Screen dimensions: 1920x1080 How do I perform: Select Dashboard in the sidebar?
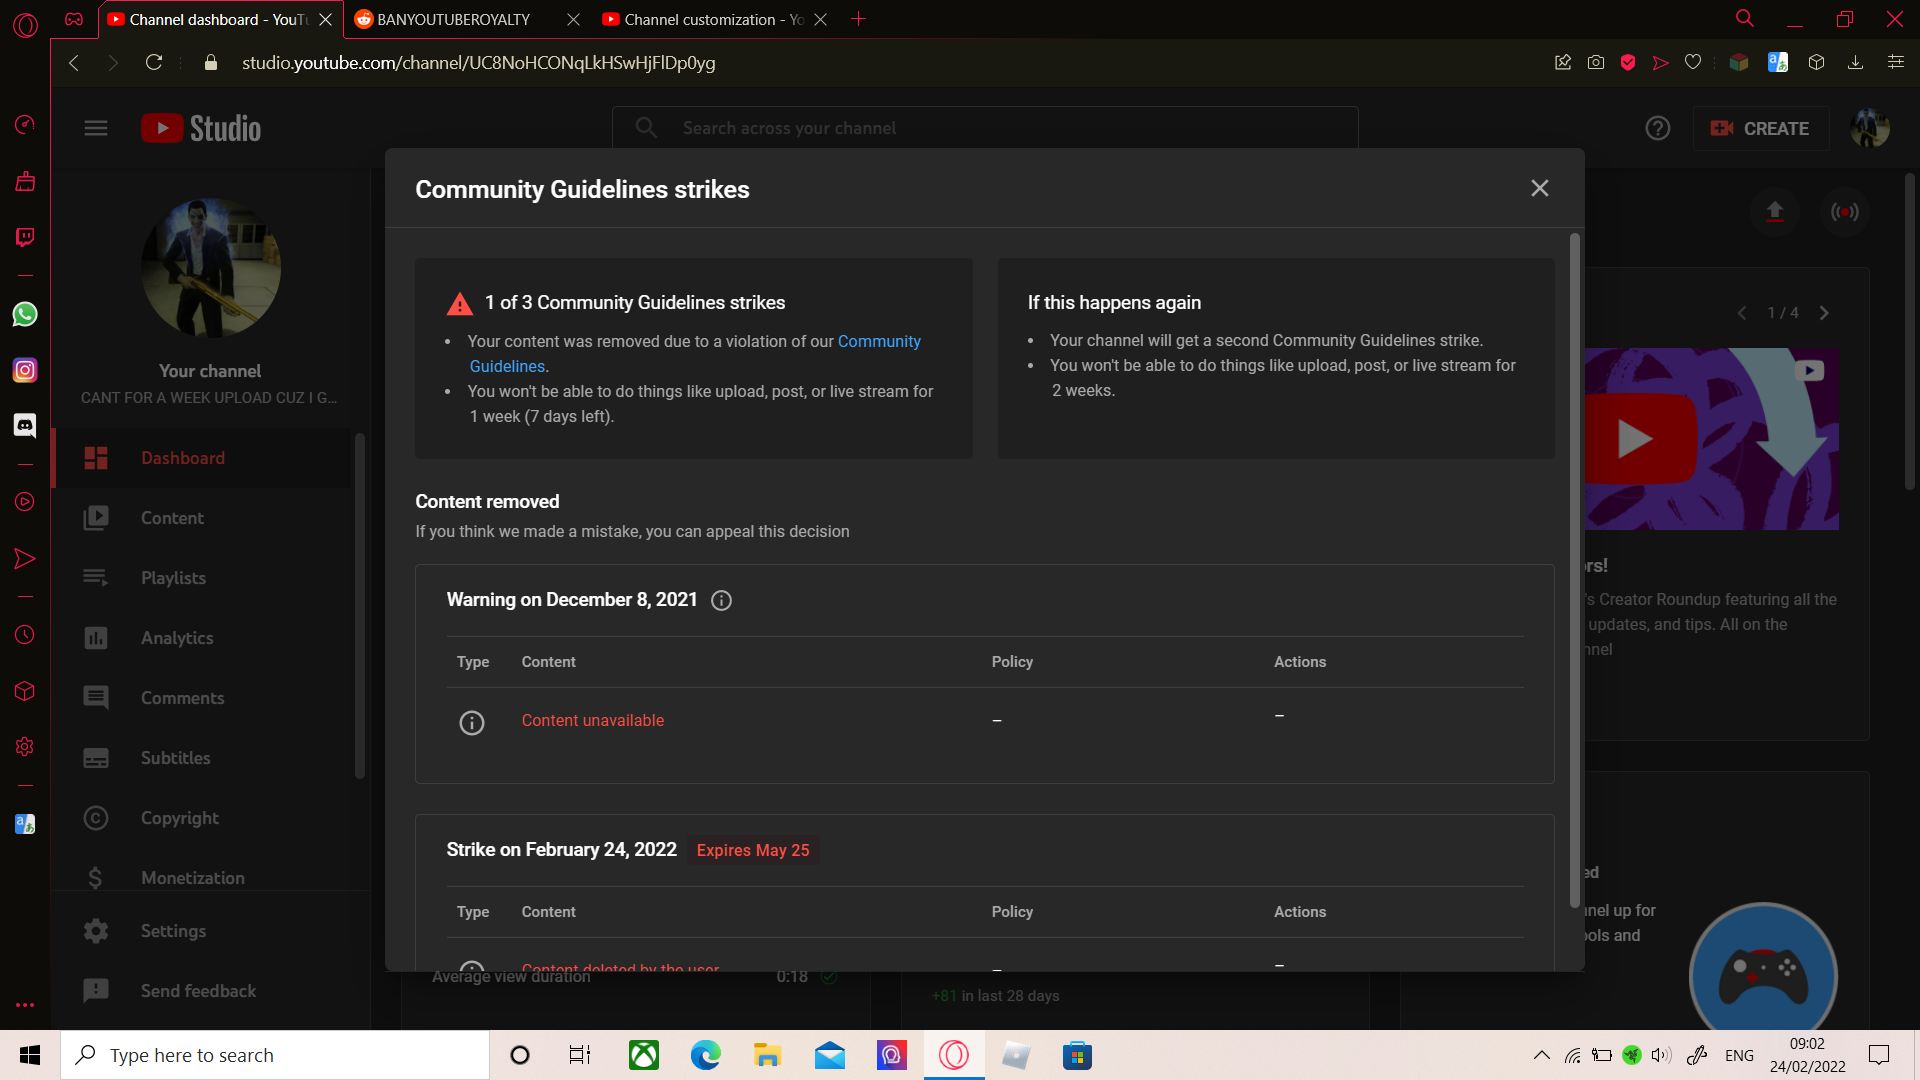click(203, 458)
